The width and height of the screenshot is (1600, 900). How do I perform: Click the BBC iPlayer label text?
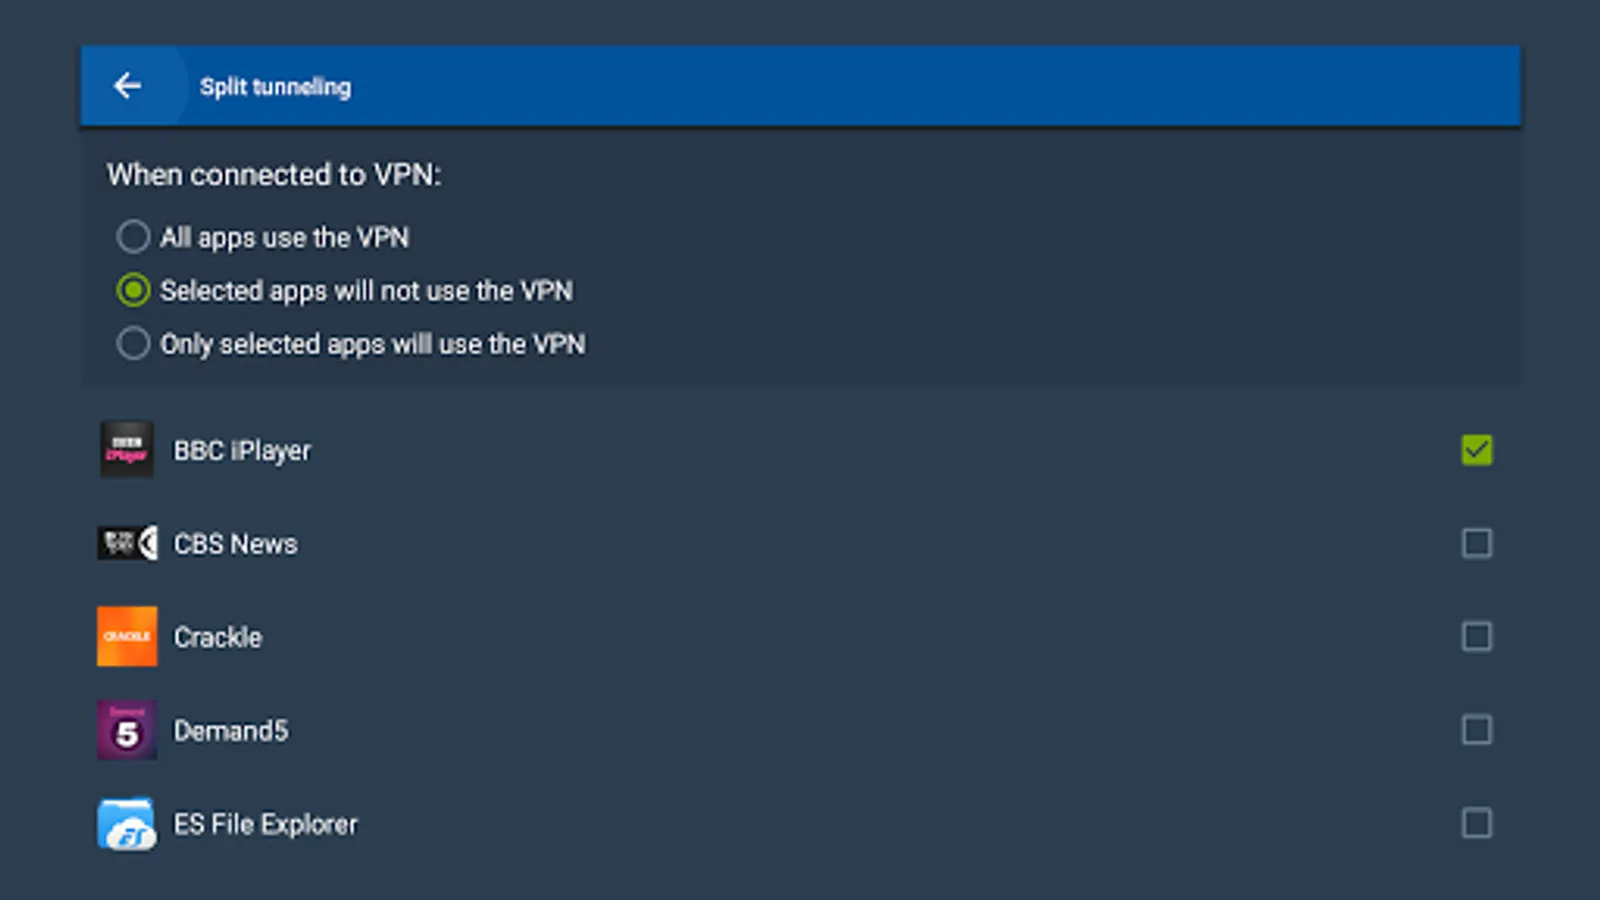coord(242,451)
